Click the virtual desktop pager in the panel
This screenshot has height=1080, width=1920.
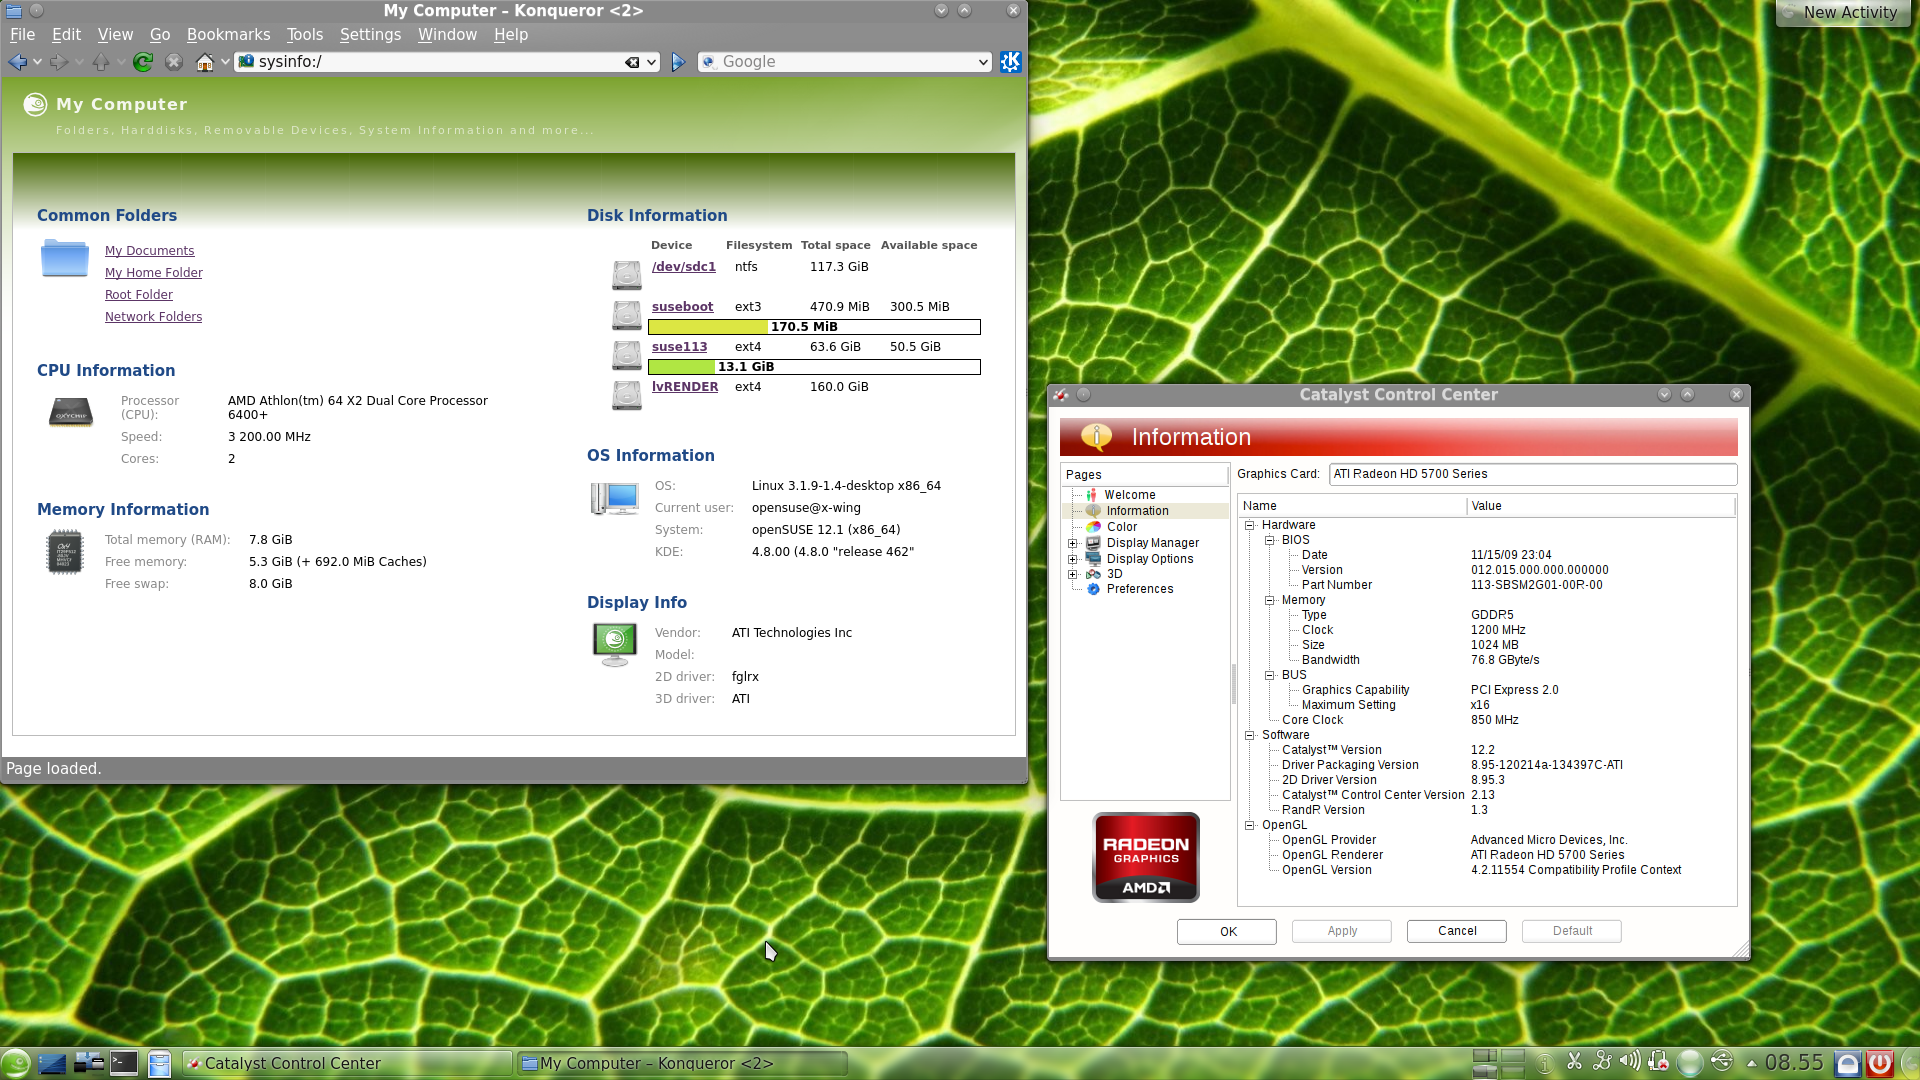[1499, 1063]
